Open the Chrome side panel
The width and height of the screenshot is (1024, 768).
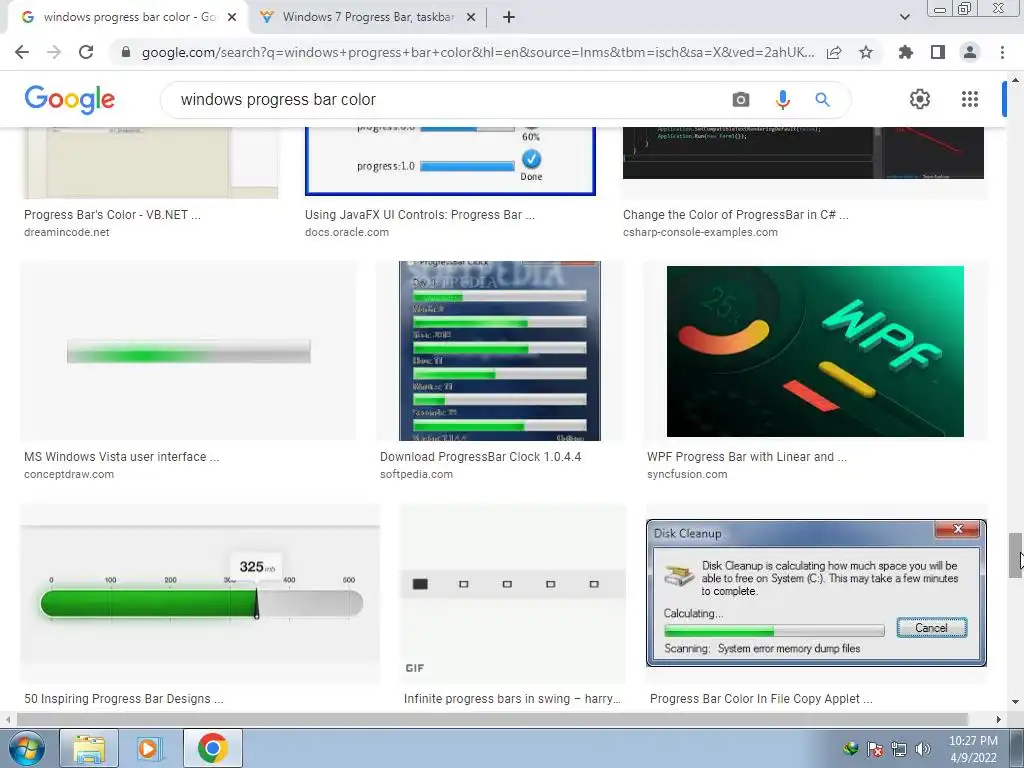pos(938,52)
